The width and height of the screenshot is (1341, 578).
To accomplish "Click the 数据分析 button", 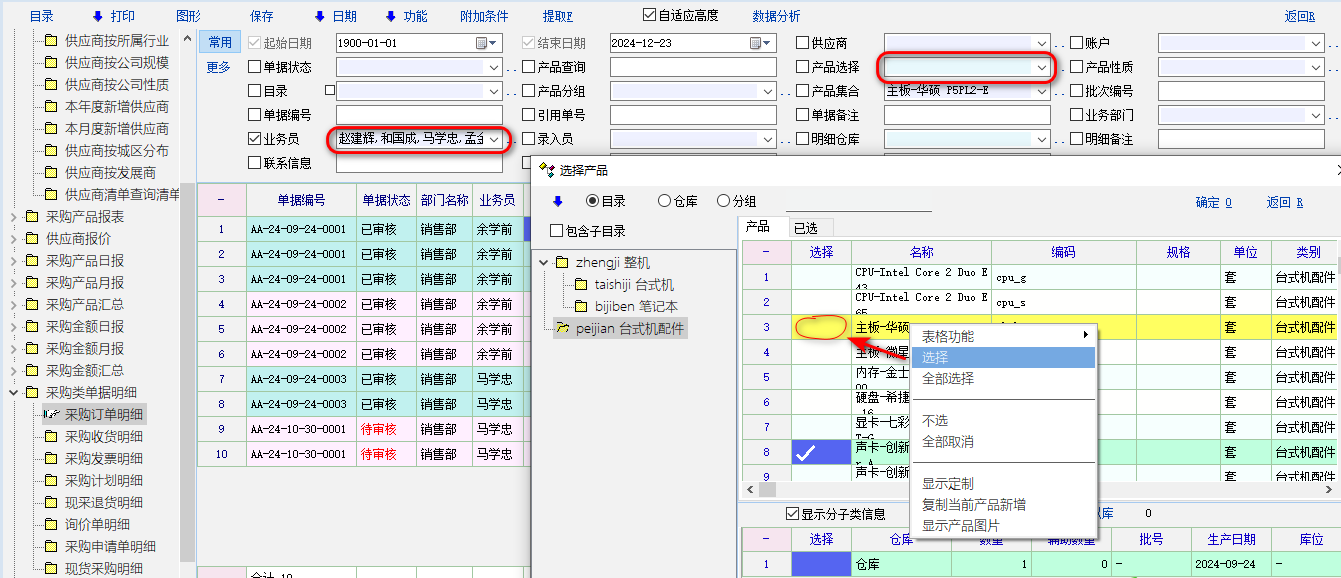I will 776,16.
